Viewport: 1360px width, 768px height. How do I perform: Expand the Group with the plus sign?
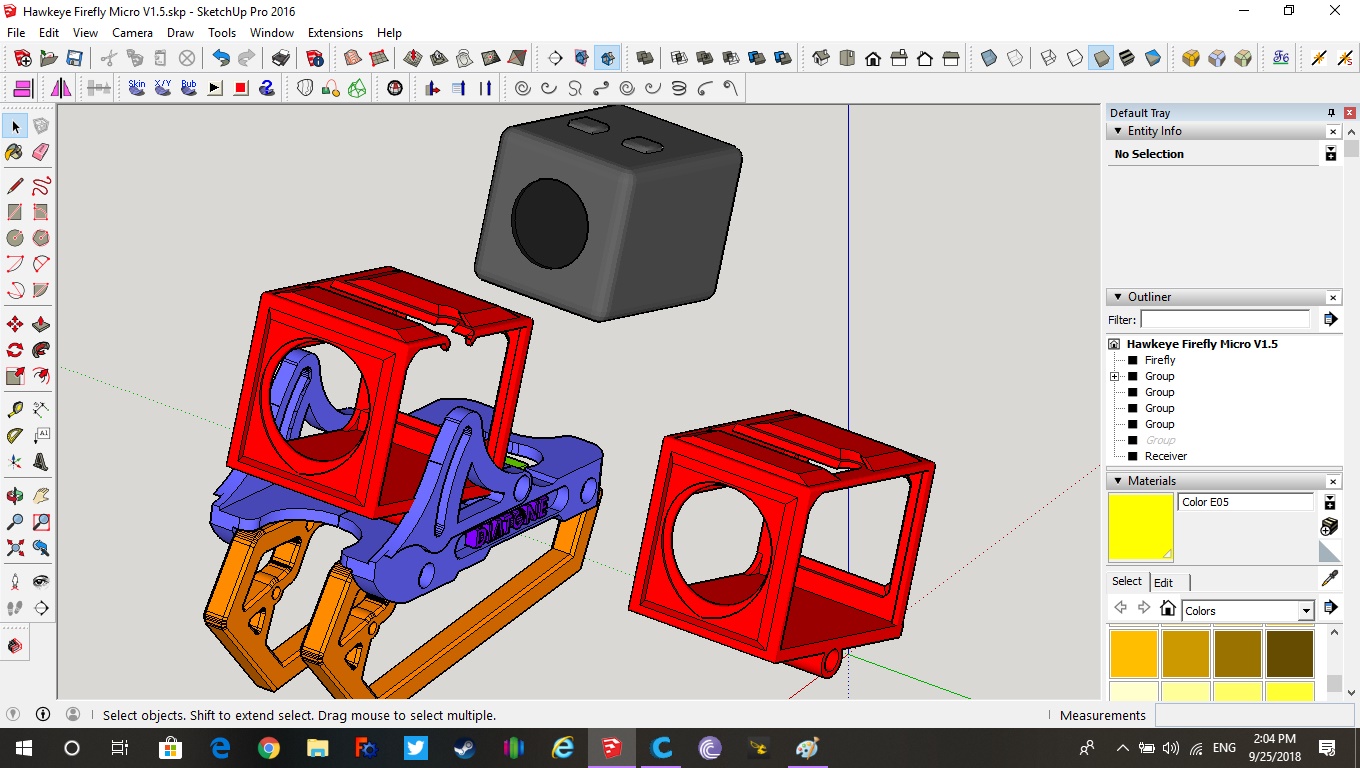(x=1114, y=376)
